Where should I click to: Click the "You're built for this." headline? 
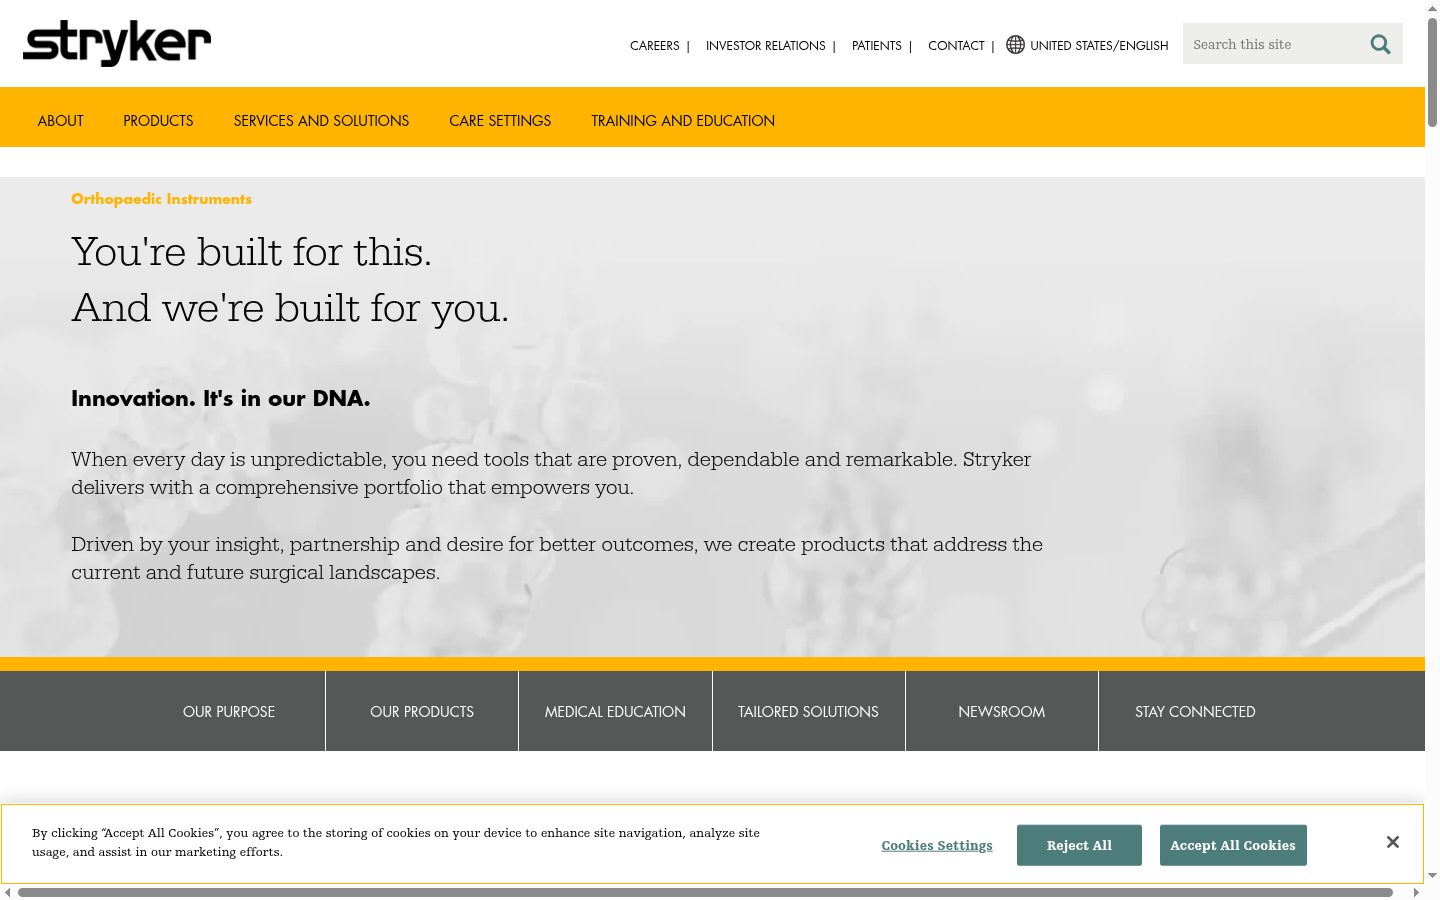(251, 252)
